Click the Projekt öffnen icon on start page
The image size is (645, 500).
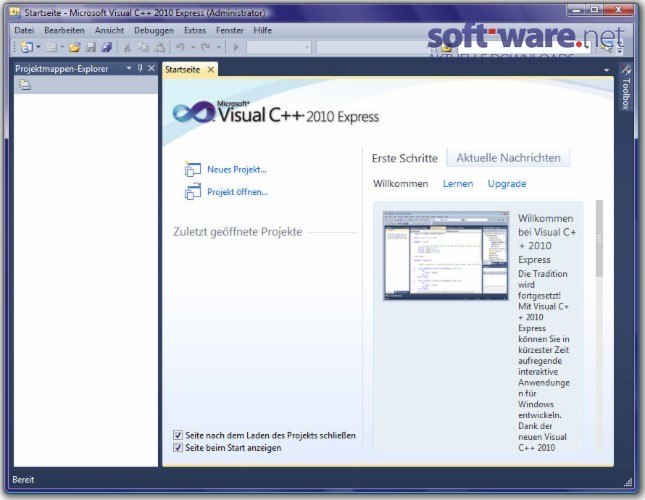click(193, 192)
